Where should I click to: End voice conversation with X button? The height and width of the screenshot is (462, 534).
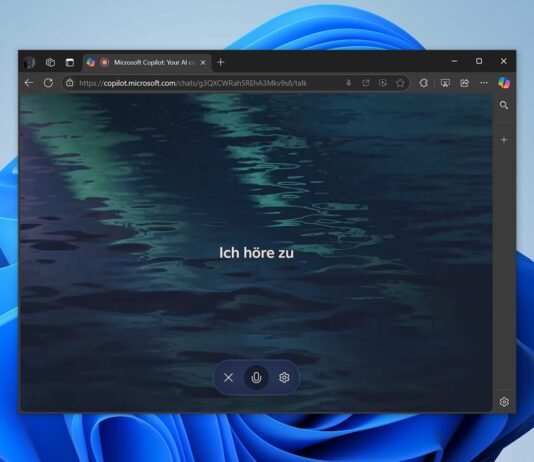tap(229, 377)
